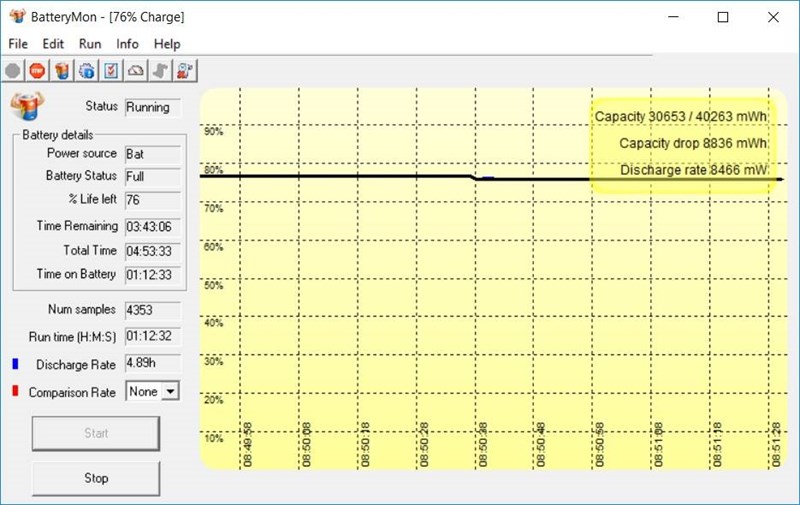Open the Edit menu
The height and width of the screenshot is (505, 800).
[x=53, y=44]
